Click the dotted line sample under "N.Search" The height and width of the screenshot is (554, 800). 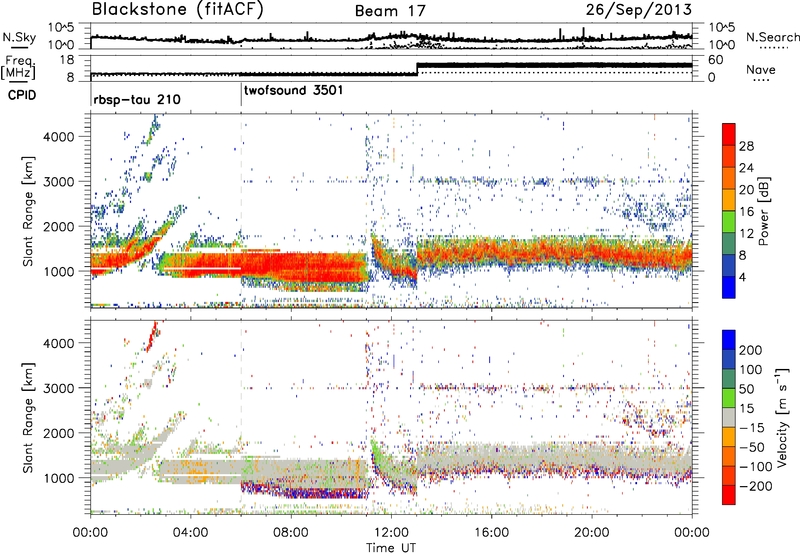coord(774,48)
